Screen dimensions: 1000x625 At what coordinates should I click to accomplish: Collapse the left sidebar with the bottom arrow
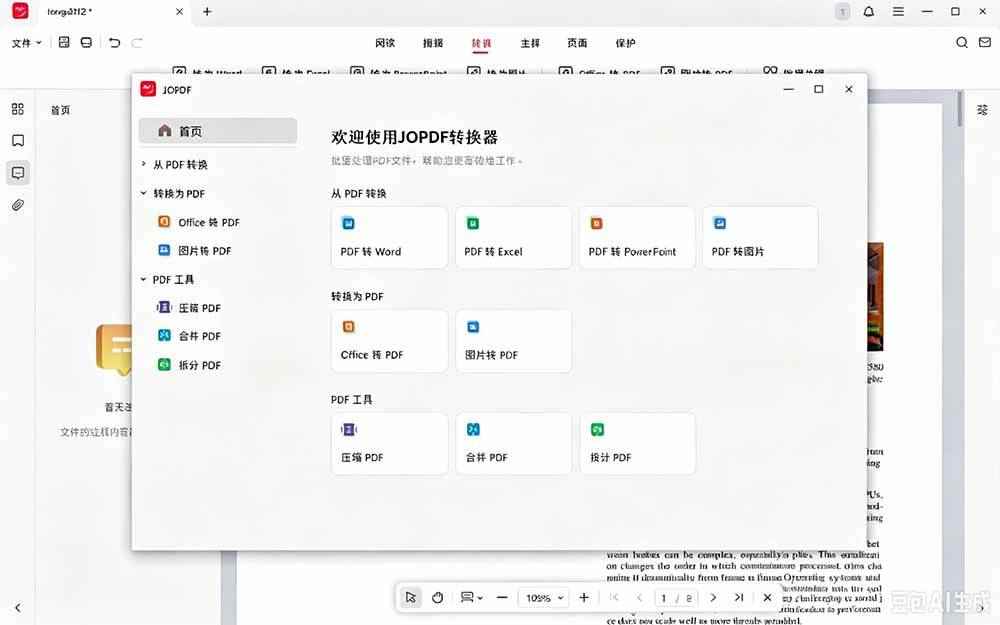[x=18, y=608]
